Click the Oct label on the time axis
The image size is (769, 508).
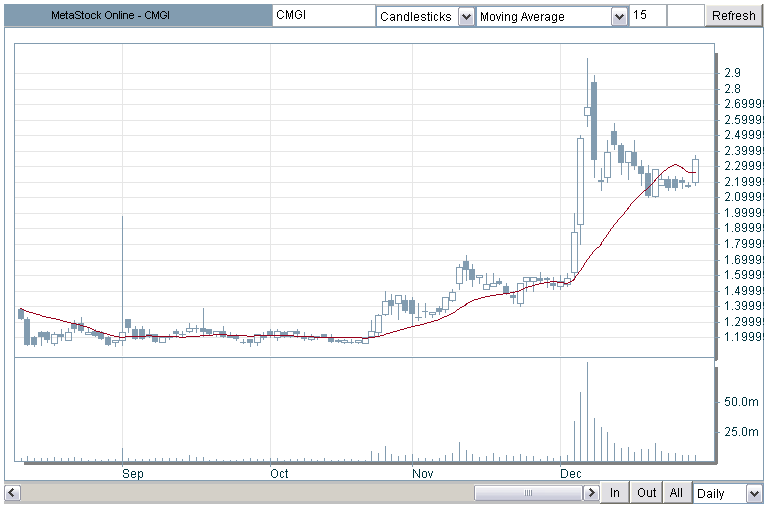tap(280, 474)
